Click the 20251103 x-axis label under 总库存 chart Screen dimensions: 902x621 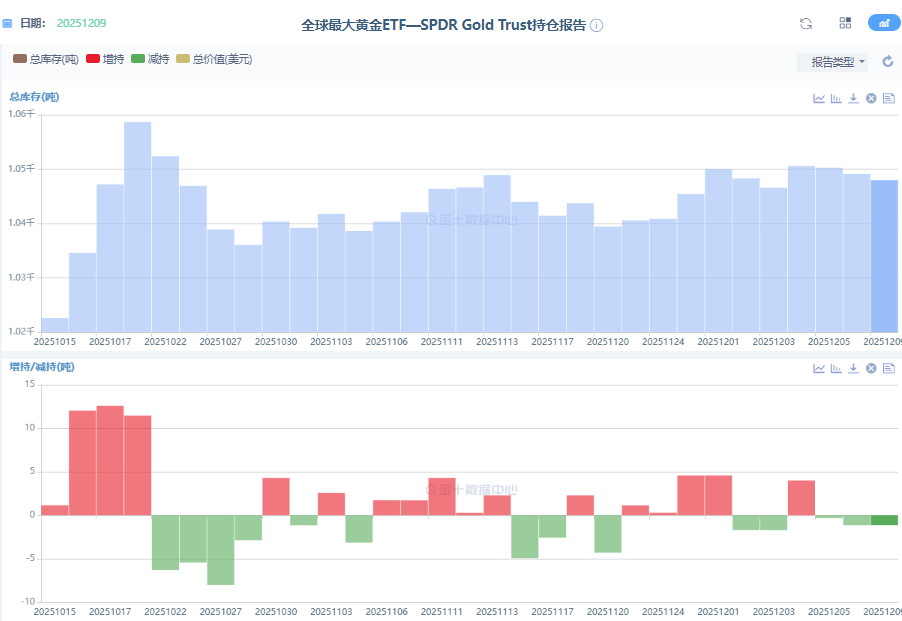331,342
